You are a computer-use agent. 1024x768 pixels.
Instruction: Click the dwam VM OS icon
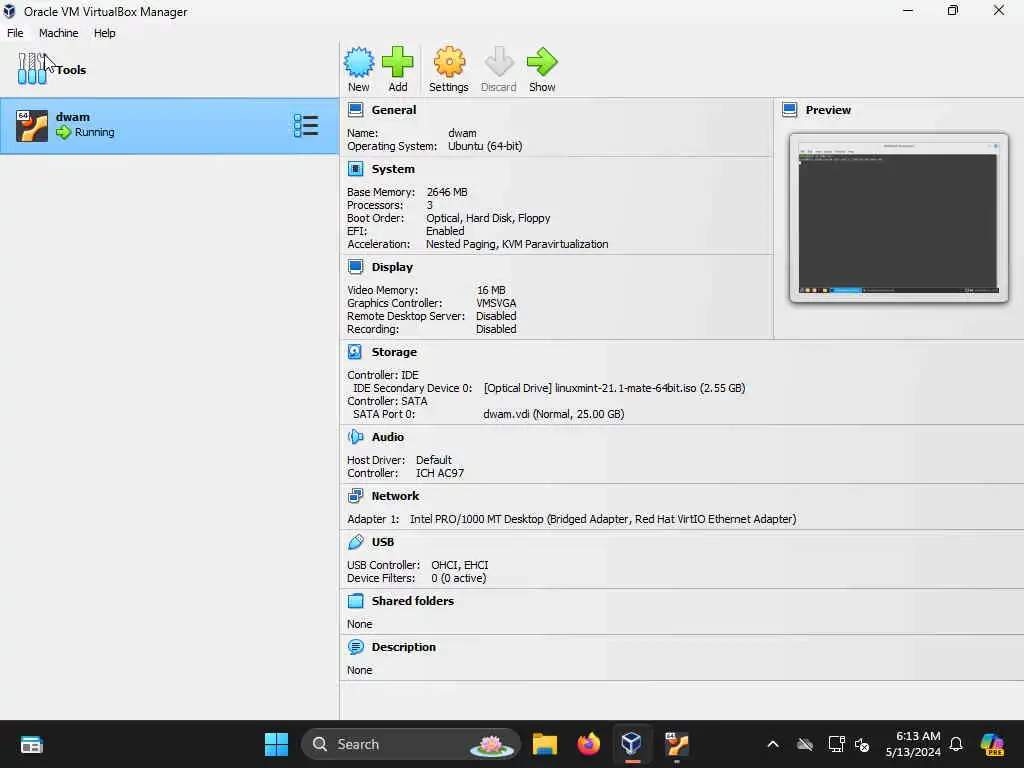32,125
